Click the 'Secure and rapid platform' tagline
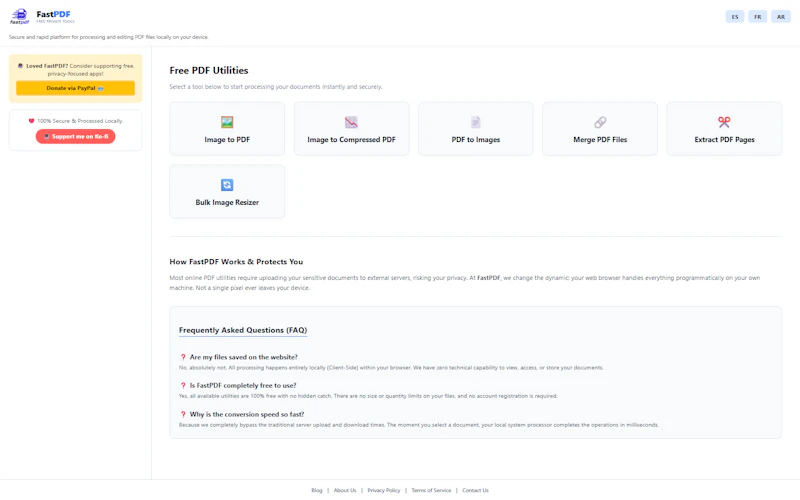This screenshot has height=500, width=800. 109,37
